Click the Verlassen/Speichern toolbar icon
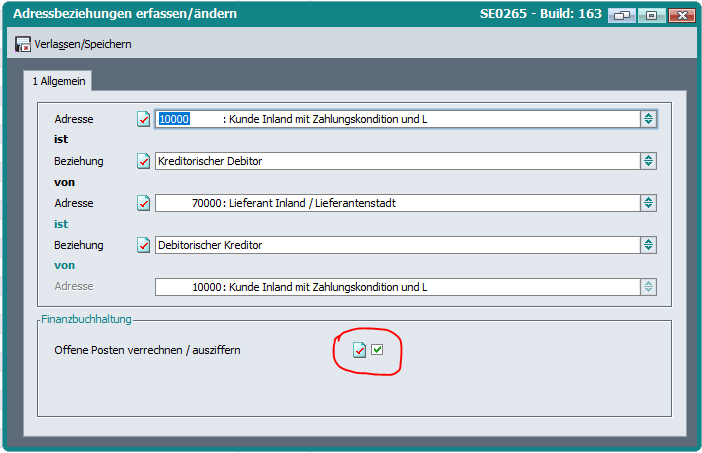The width and height of the screenshot is (702, 453). (22, 44)
